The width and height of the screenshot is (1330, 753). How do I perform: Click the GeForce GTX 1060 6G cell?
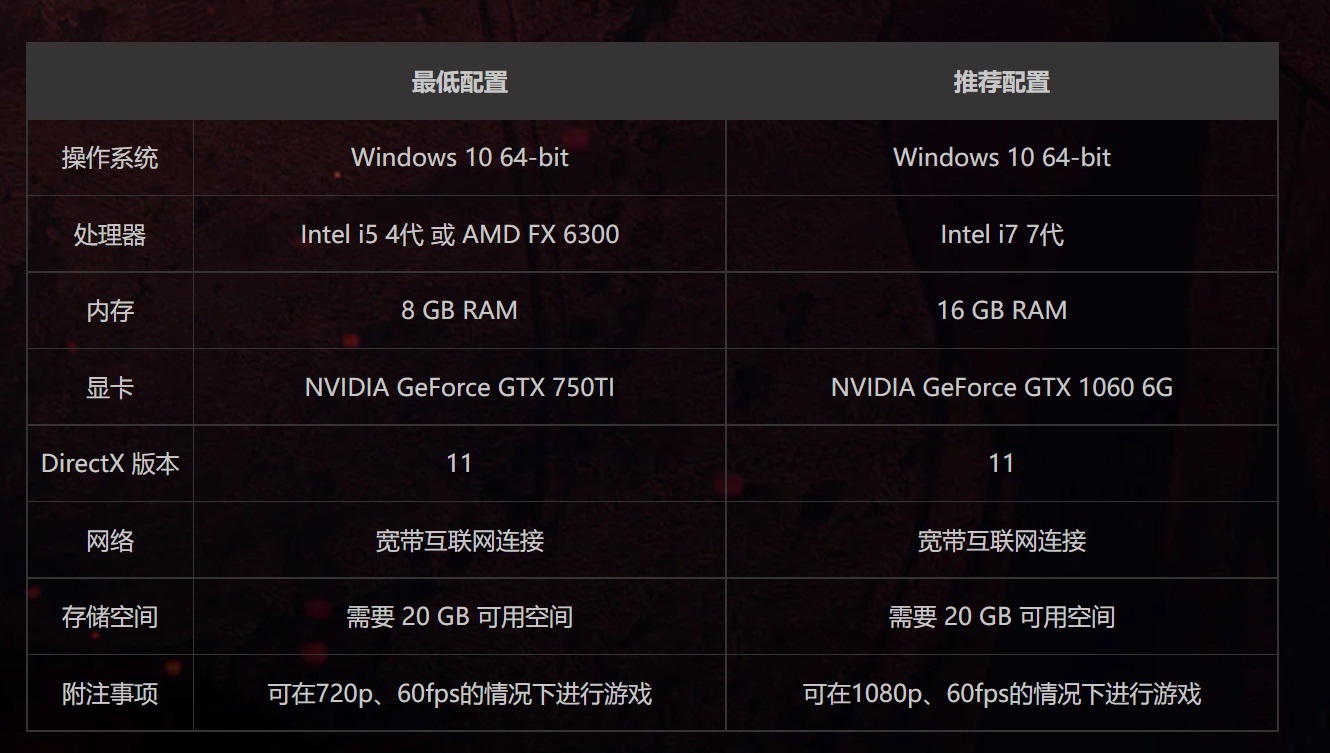tap(1002, 388)
